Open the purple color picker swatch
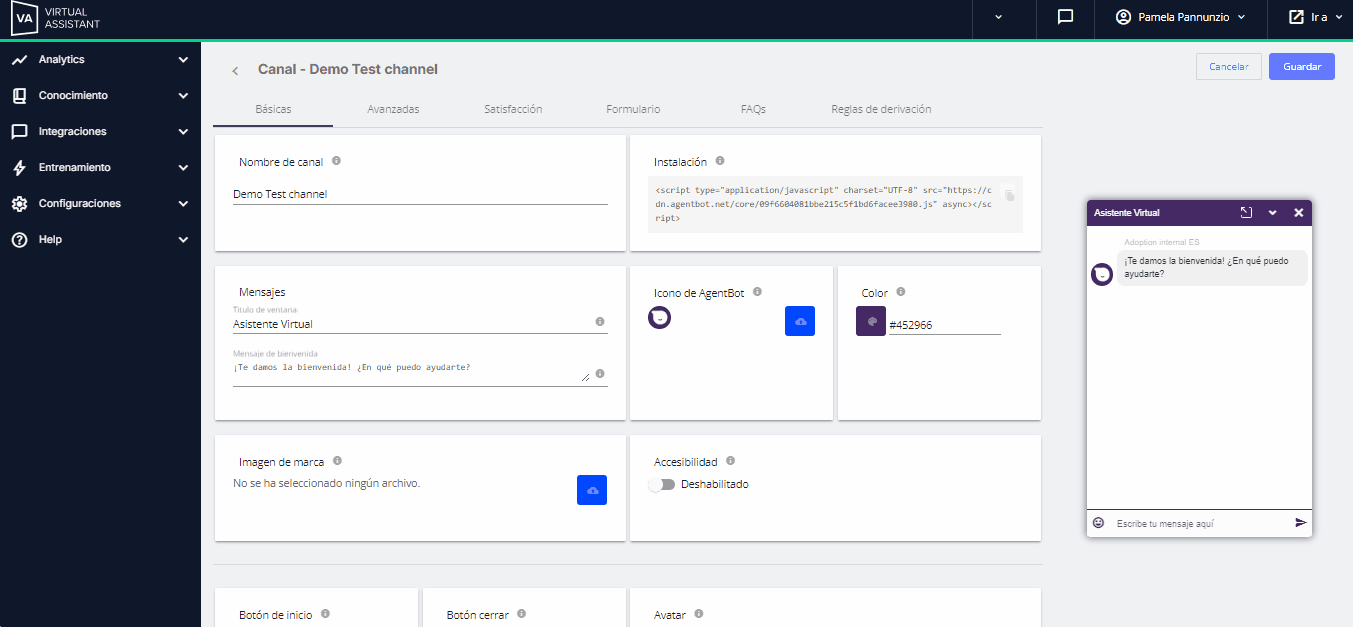Viewport: 1353px width, 627px height. click(871, 321)
